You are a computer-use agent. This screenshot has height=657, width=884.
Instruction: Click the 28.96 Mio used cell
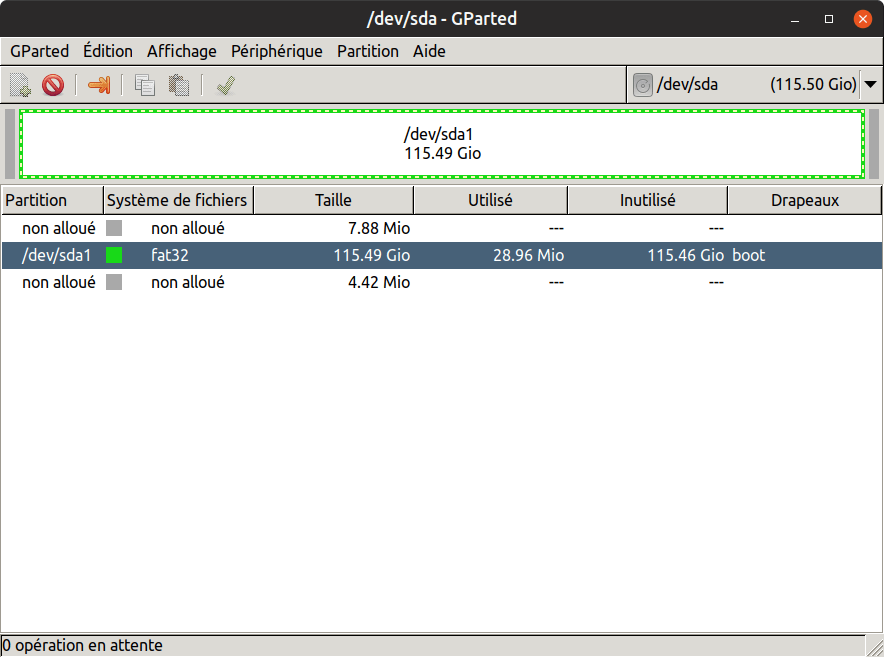pyautogui.click(x=528, y=255)
